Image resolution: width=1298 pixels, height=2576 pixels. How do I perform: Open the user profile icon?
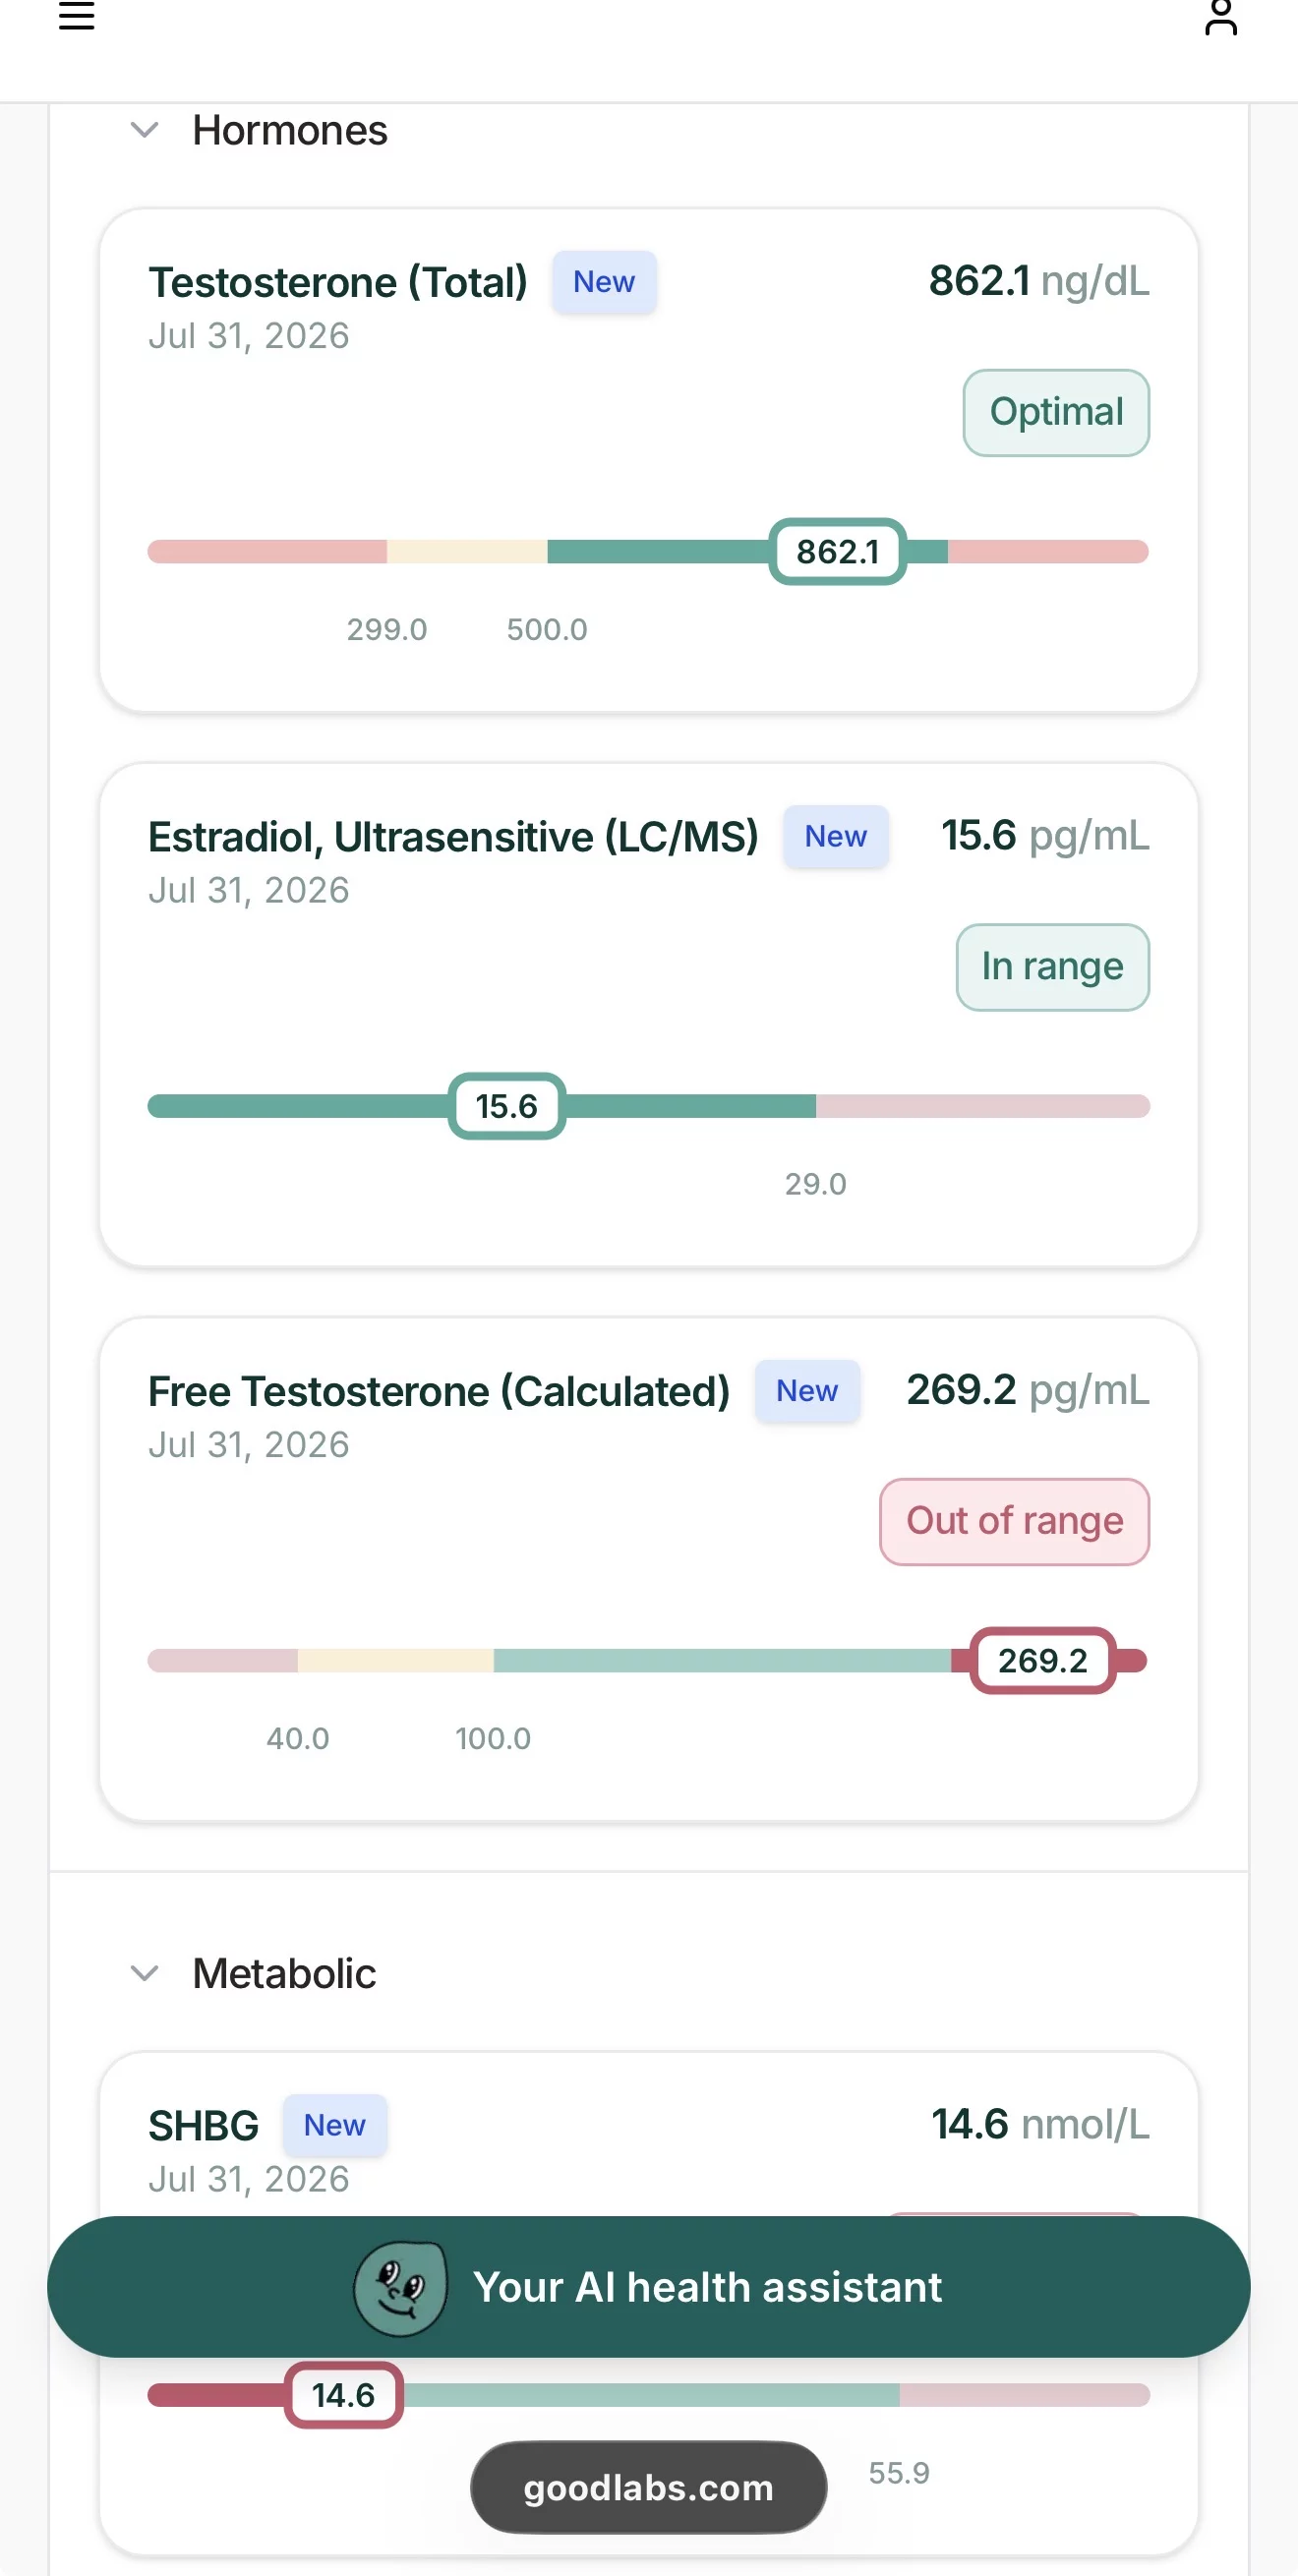pos(1220,16)
